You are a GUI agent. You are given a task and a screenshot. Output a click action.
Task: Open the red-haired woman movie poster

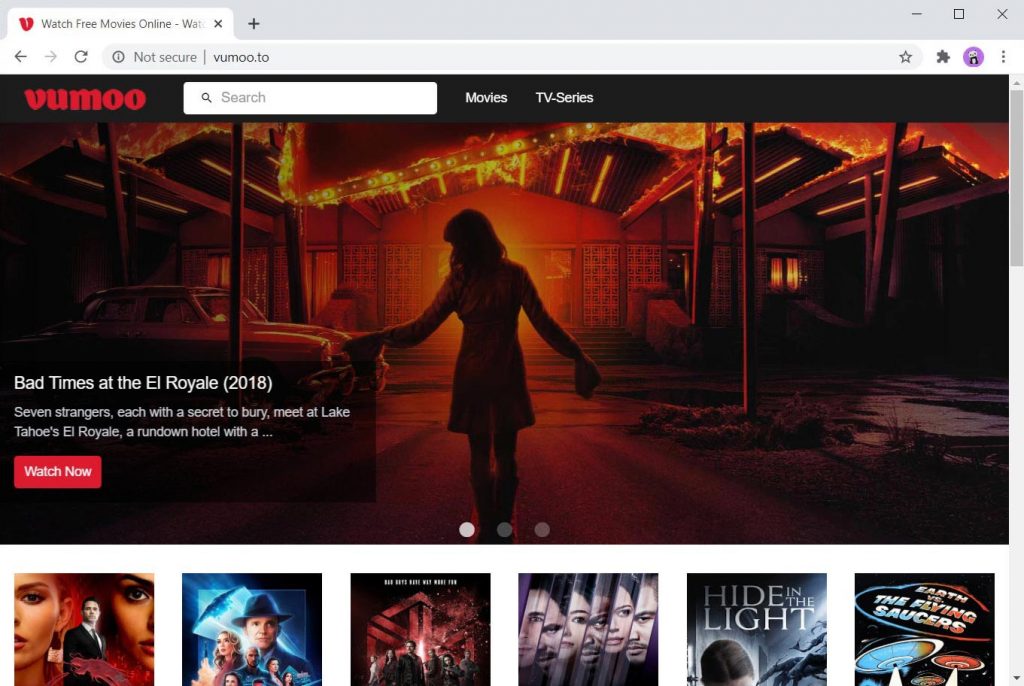84,629
